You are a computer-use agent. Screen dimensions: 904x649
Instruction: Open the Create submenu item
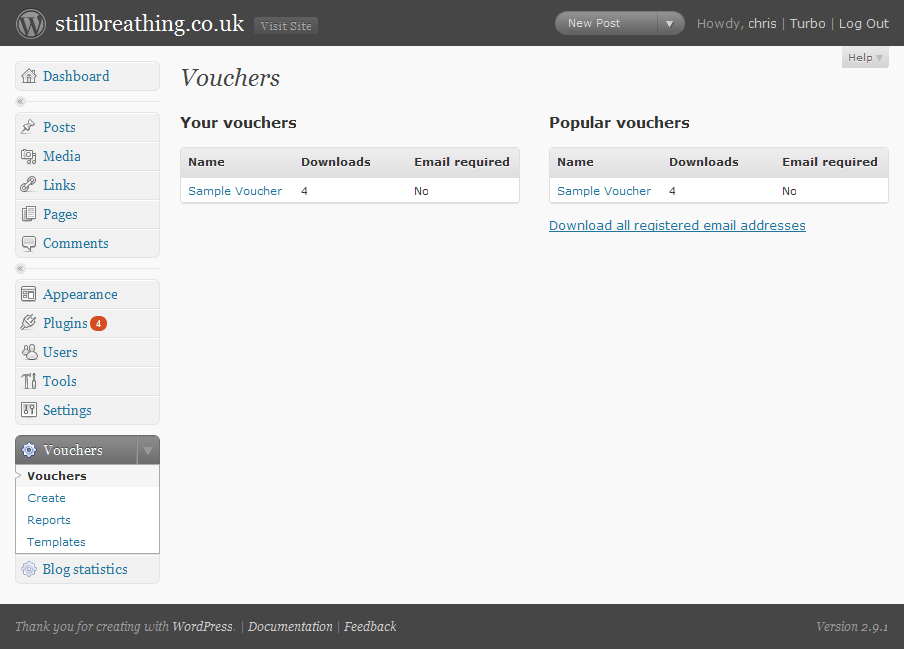[x=47, y=498]
